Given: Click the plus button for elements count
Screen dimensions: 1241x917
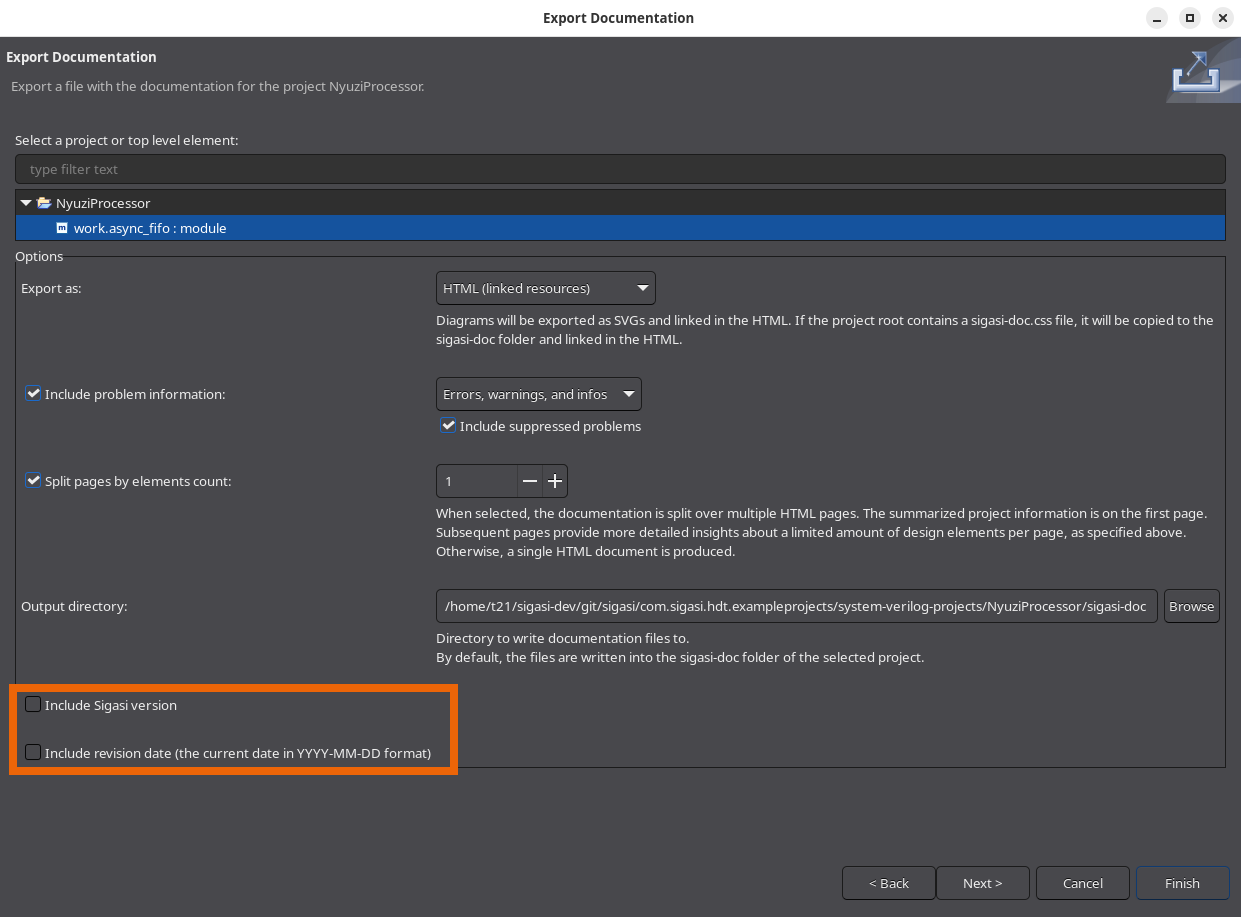Looking at the screenshot, I should (x=555, y=482).
